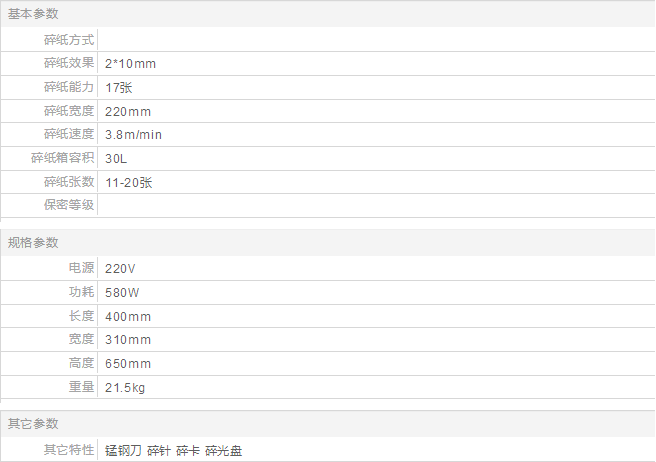Screen dimensions: 656x462
Task: Click the 其它特性 row label
Action: (x=69, y=450)
